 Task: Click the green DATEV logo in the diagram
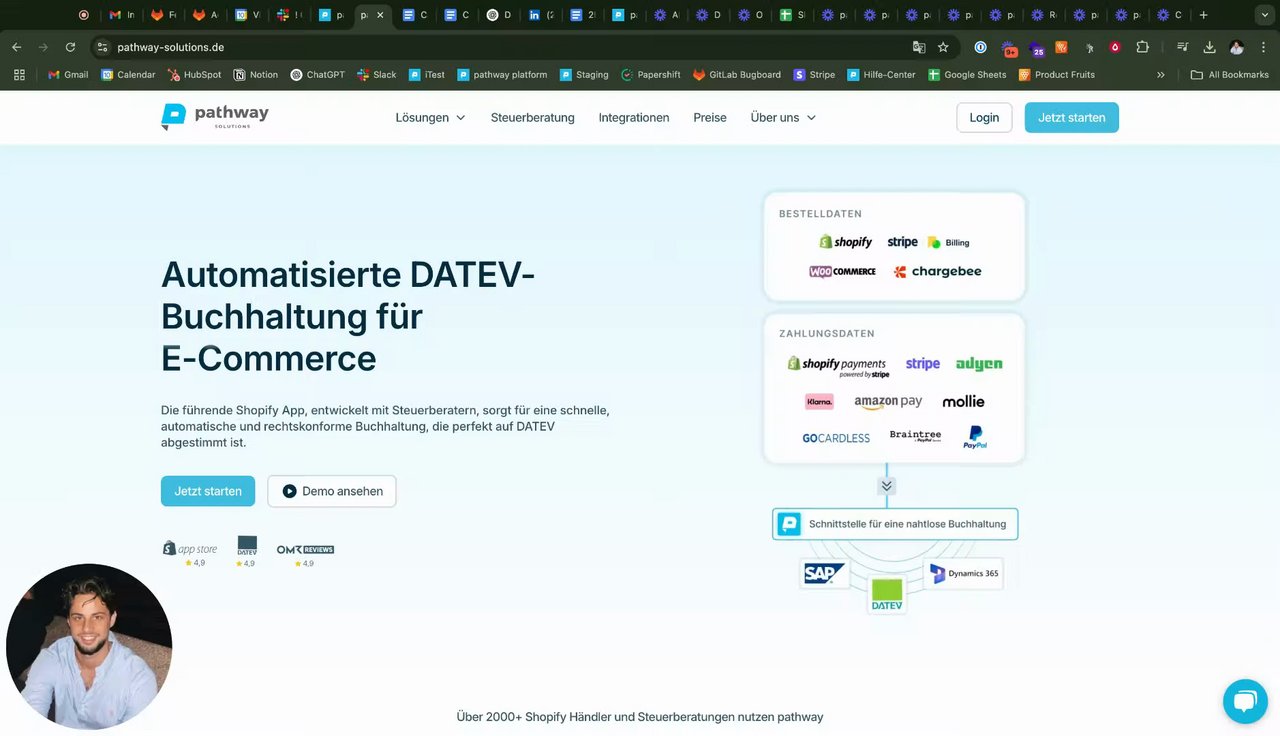click(x=887, y=594)
